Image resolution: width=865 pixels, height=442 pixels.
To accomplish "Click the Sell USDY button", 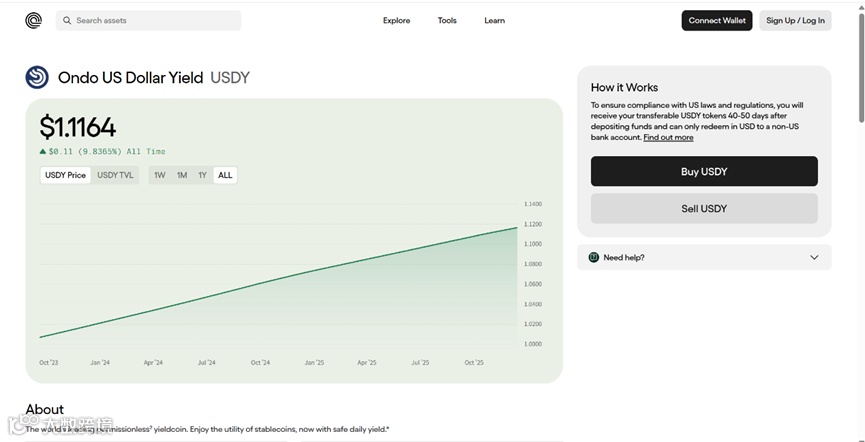I will tap(704, 209).
